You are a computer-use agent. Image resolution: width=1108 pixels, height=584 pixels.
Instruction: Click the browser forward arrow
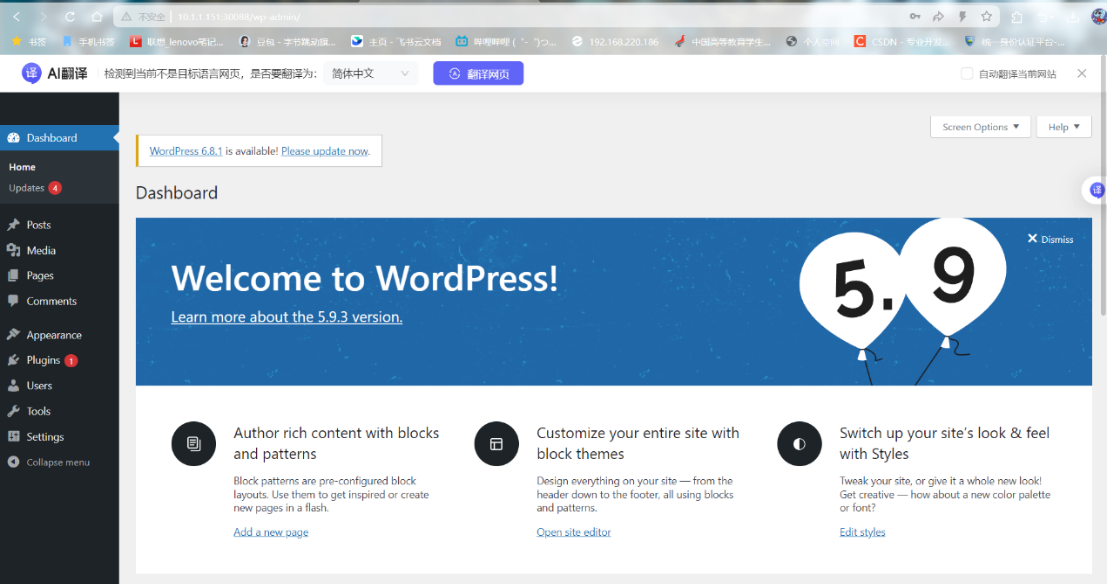(43, 16)
